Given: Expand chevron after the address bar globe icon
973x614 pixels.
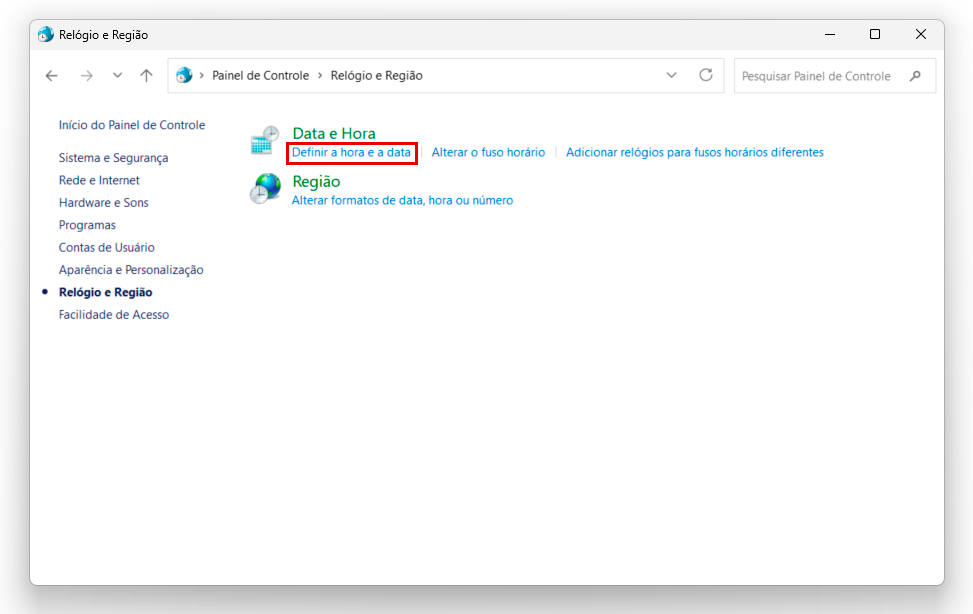Looking at the screenshot, I should tap(202, 76).
